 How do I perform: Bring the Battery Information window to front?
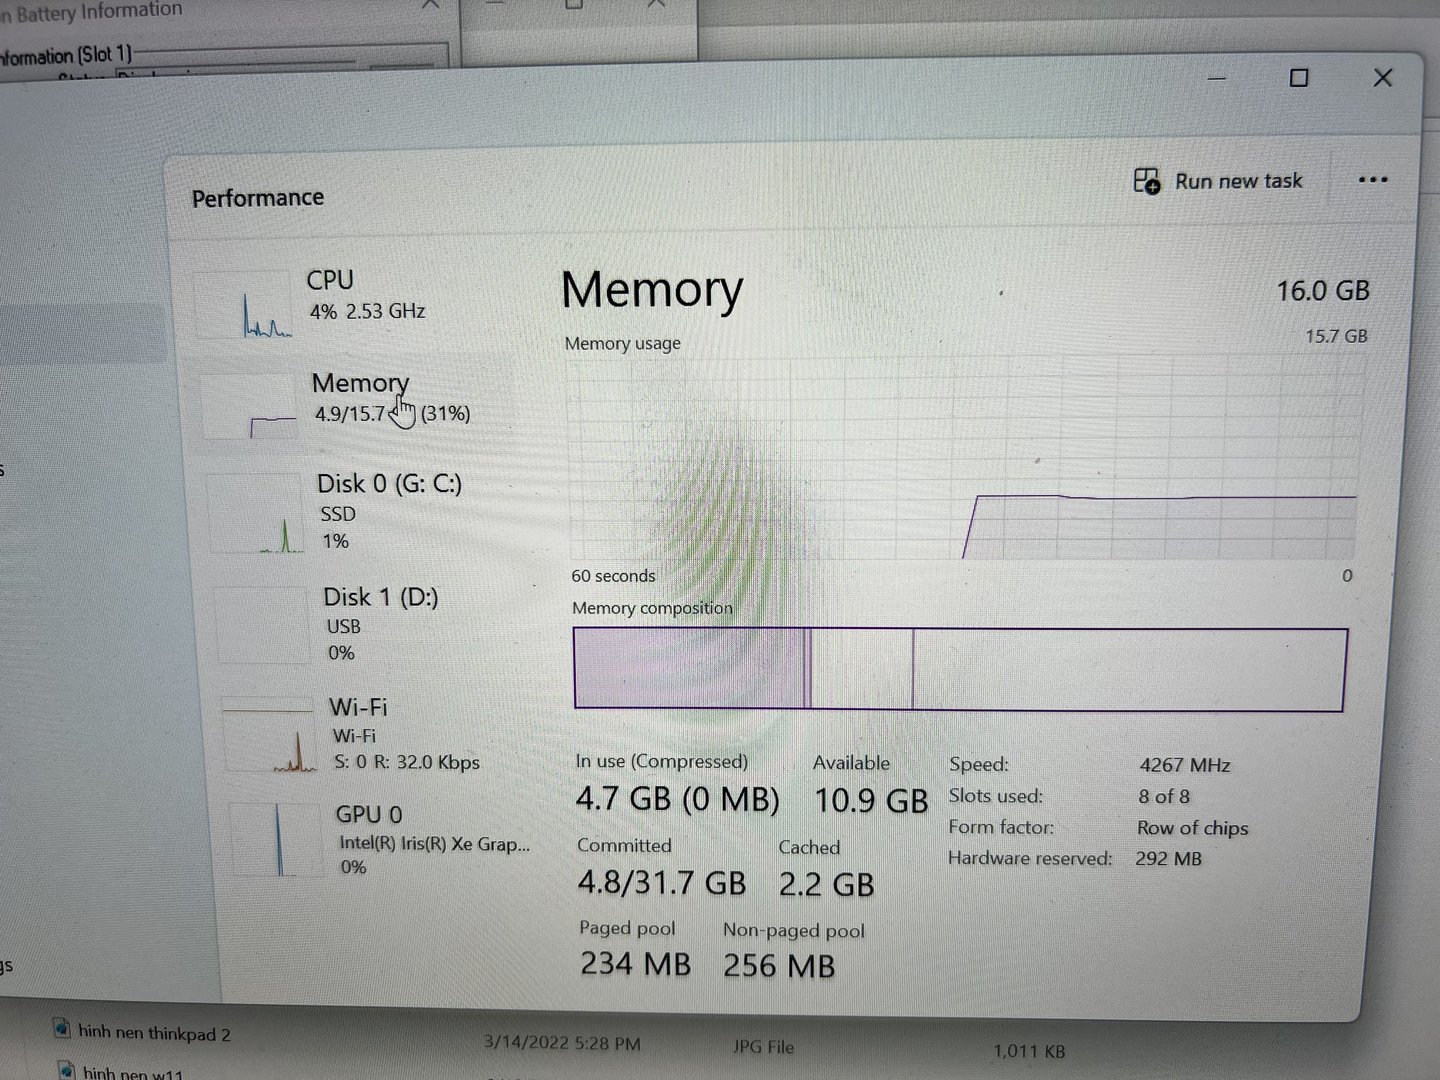click(95, 12)
